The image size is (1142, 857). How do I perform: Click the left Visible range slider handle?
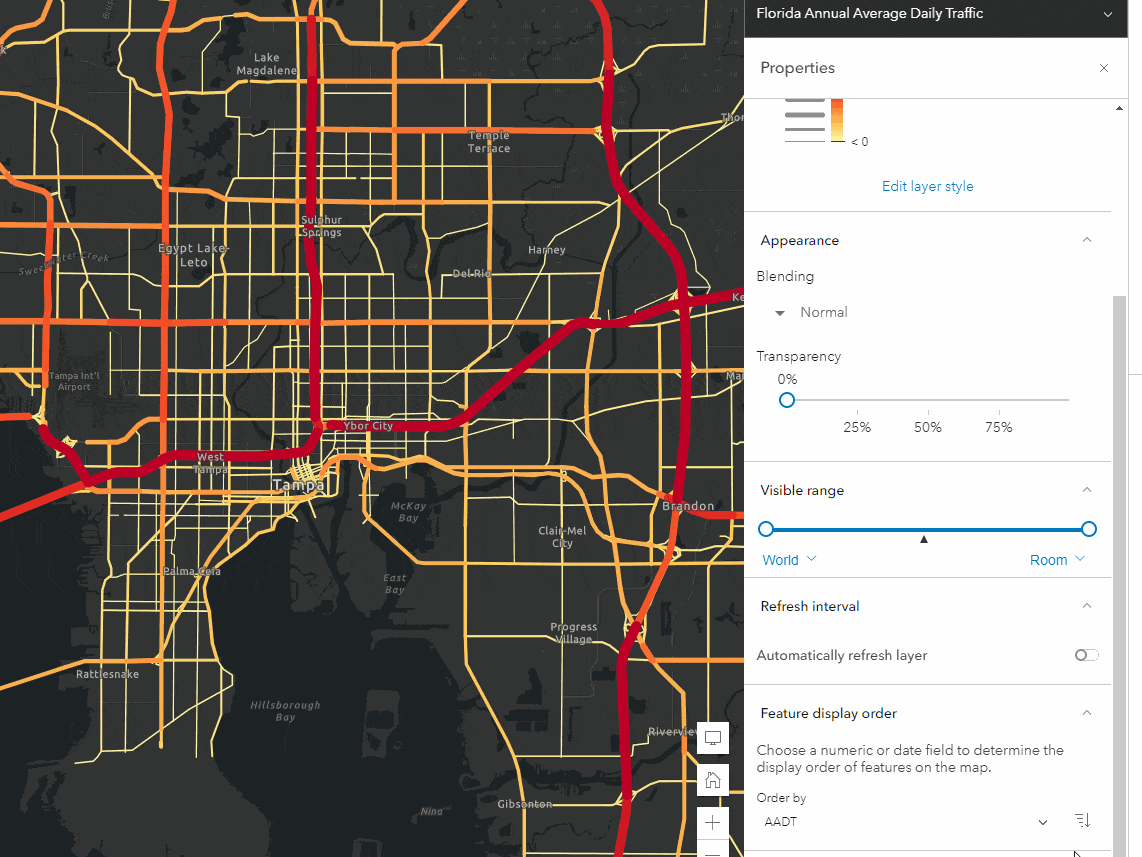765,529
